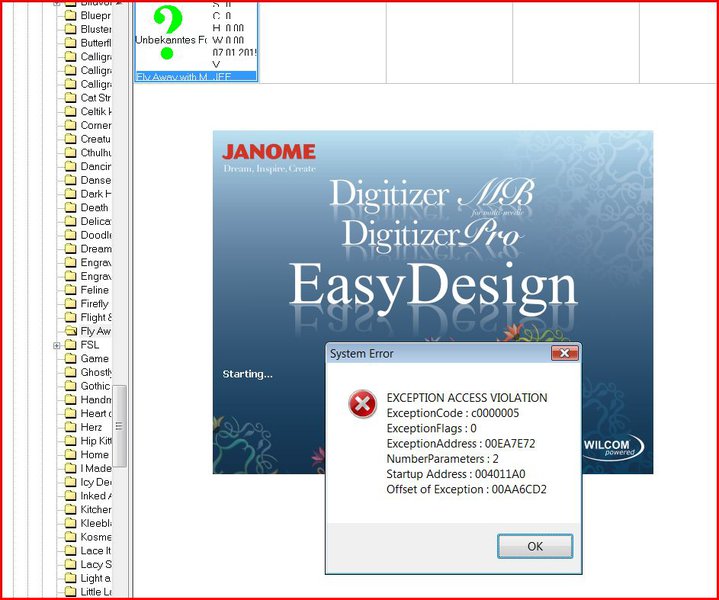Click the folder icon beside 'Death'

coord(71,207)
